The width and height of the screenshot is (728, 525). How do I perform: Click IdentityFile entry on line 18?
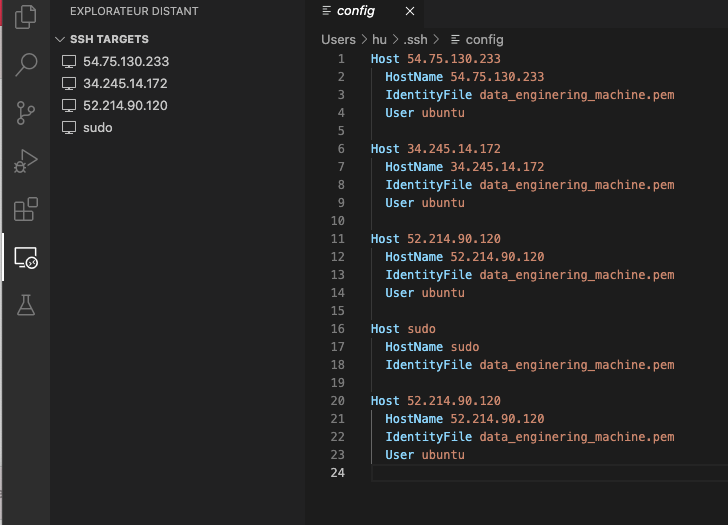click(x=530, y=365)
